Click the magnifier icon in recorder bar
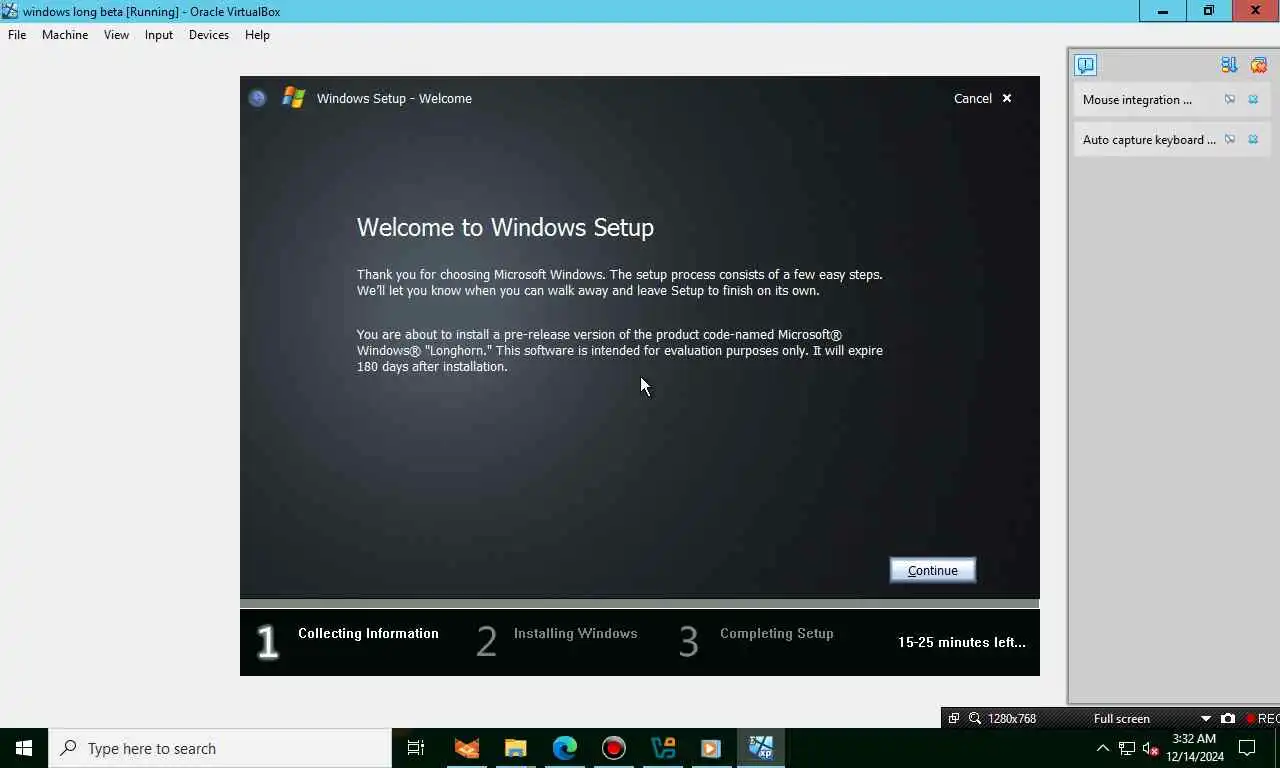Viewport: 1280px width, 768px height. click(974, 718)
